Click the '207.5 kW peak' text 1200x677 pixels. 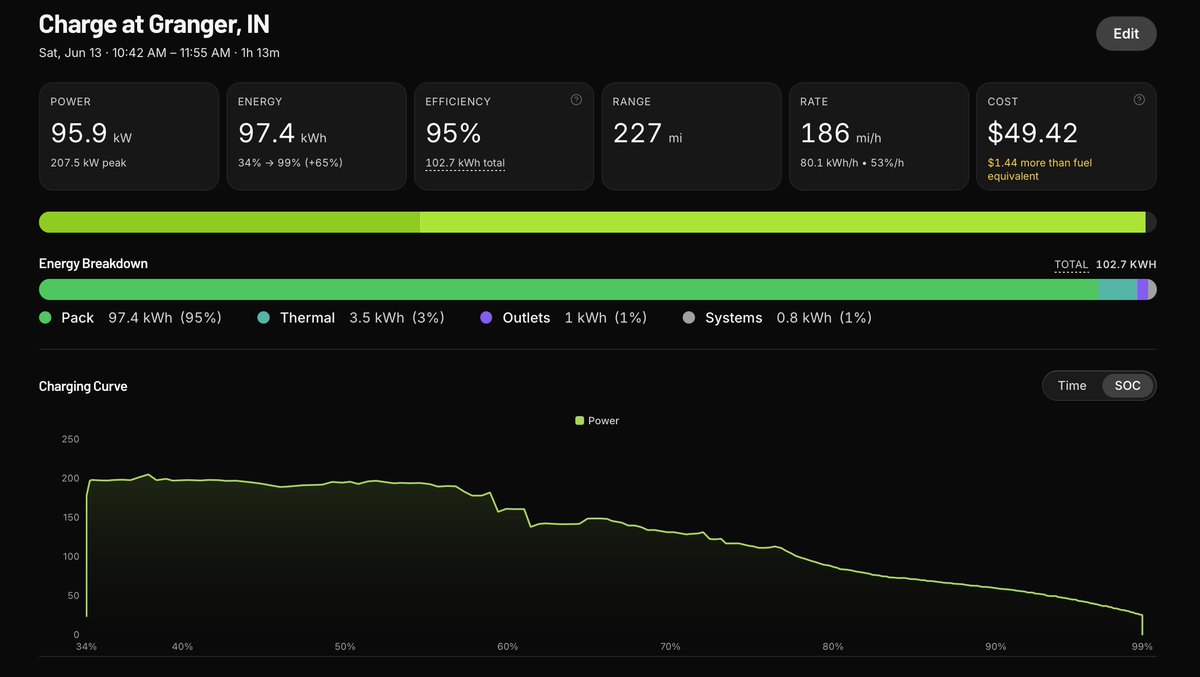point(88,162)
